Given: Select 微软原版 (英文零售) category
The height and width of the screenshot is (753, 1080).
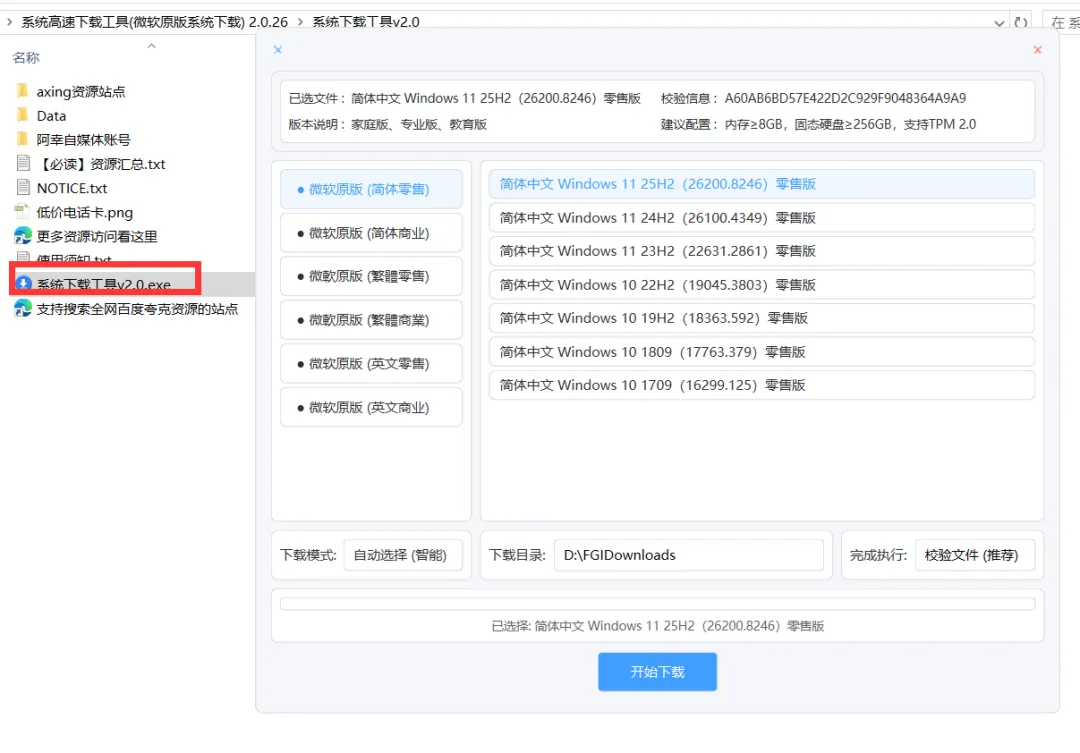Looking at the screenshot, I should (x=371, y=364).
